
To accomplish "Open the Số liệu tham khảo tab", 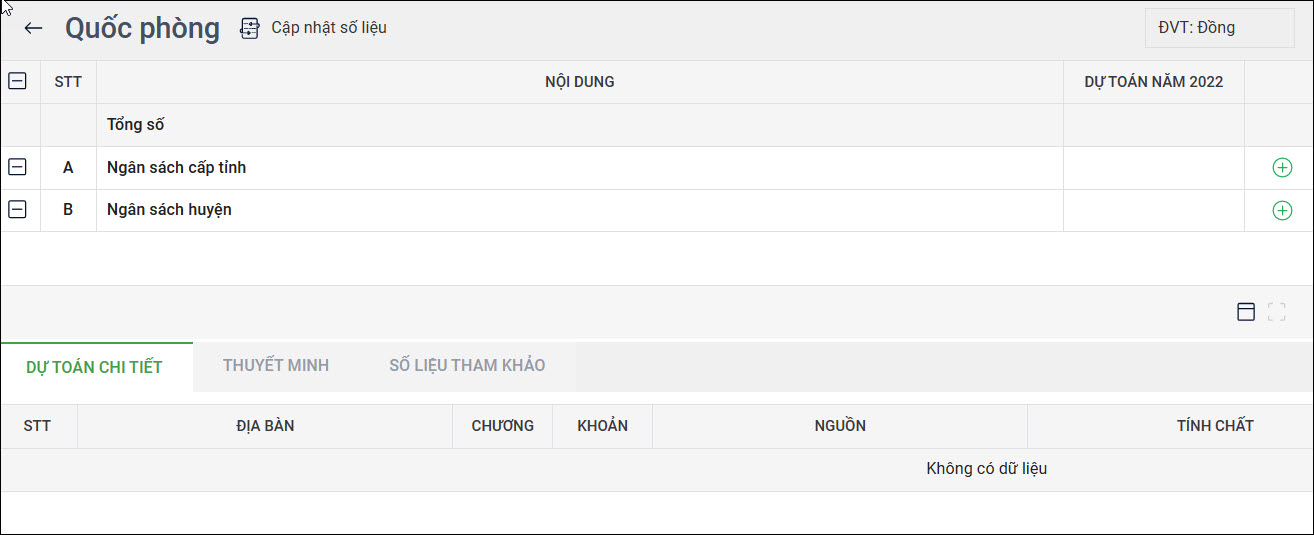I will 467,365.
